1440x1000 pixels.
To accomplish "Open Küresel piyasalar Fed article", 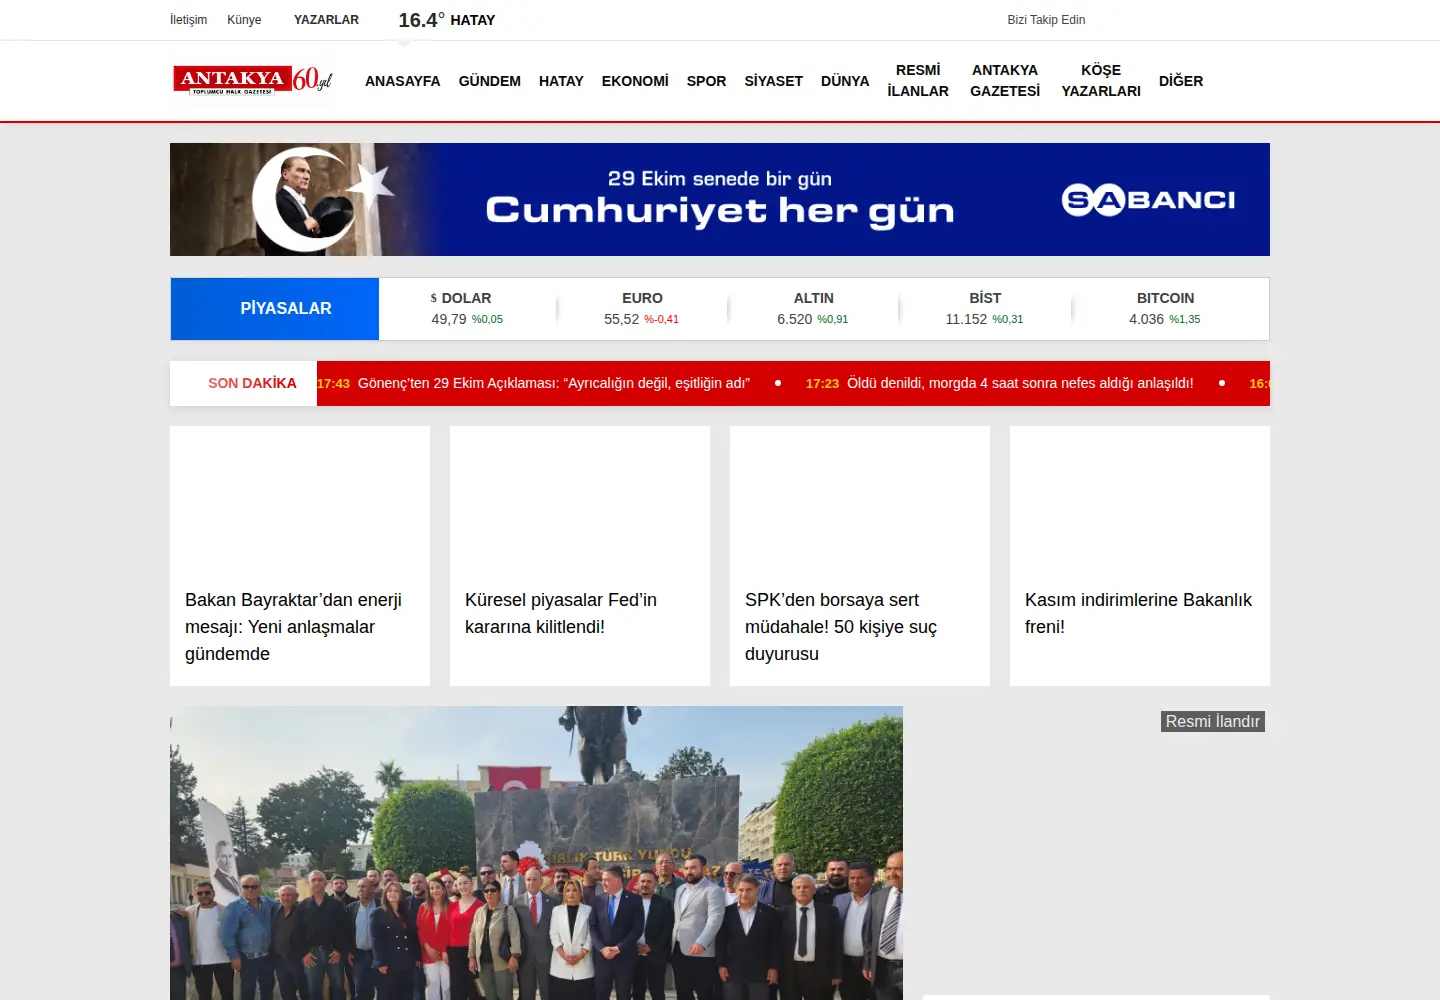I will 580,556.
